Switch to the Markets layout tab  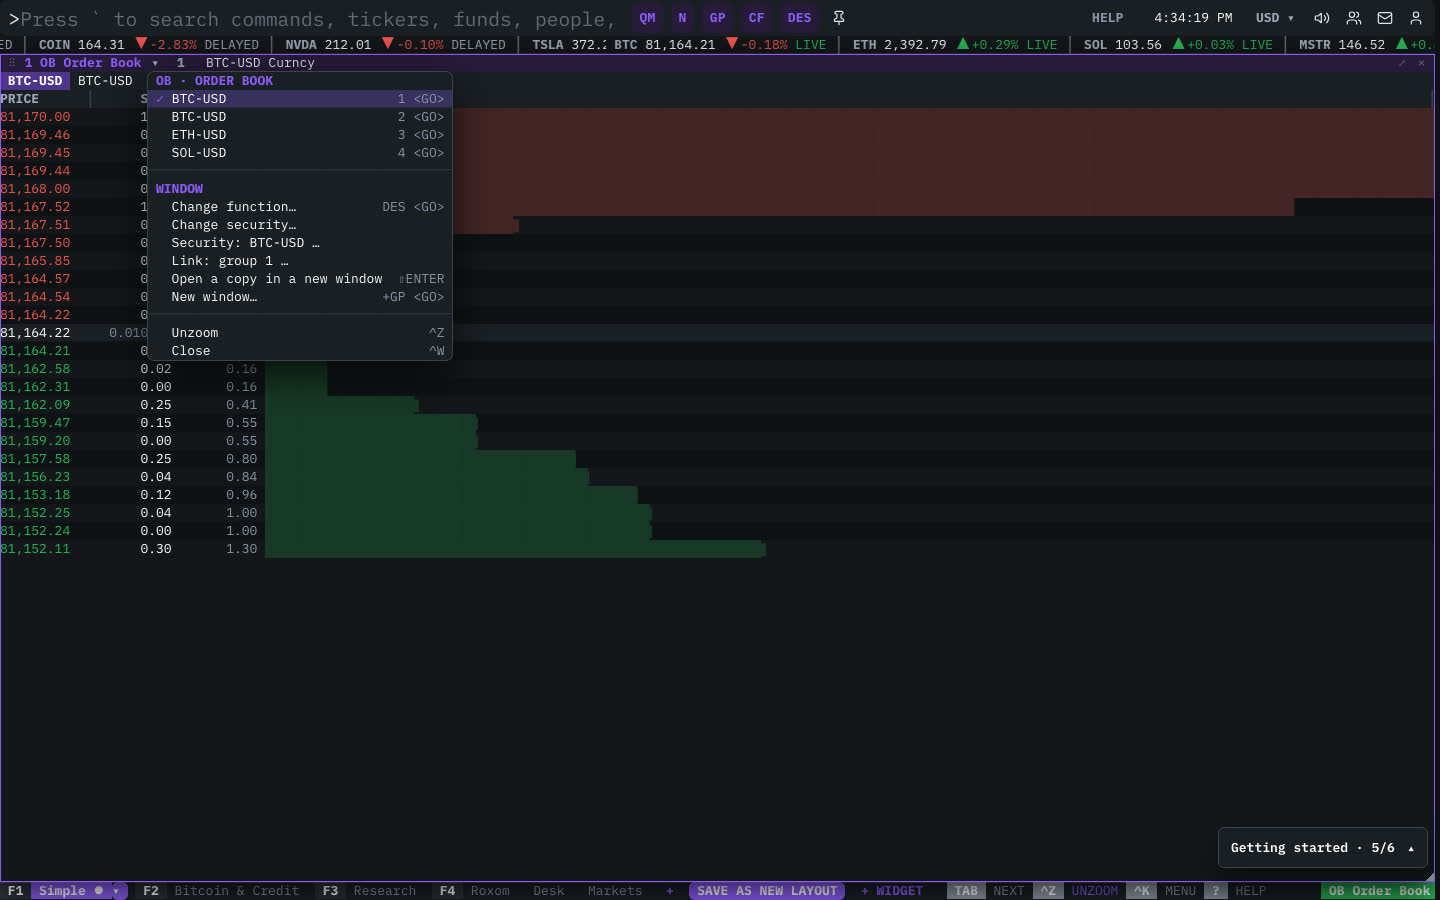[615, 891]
